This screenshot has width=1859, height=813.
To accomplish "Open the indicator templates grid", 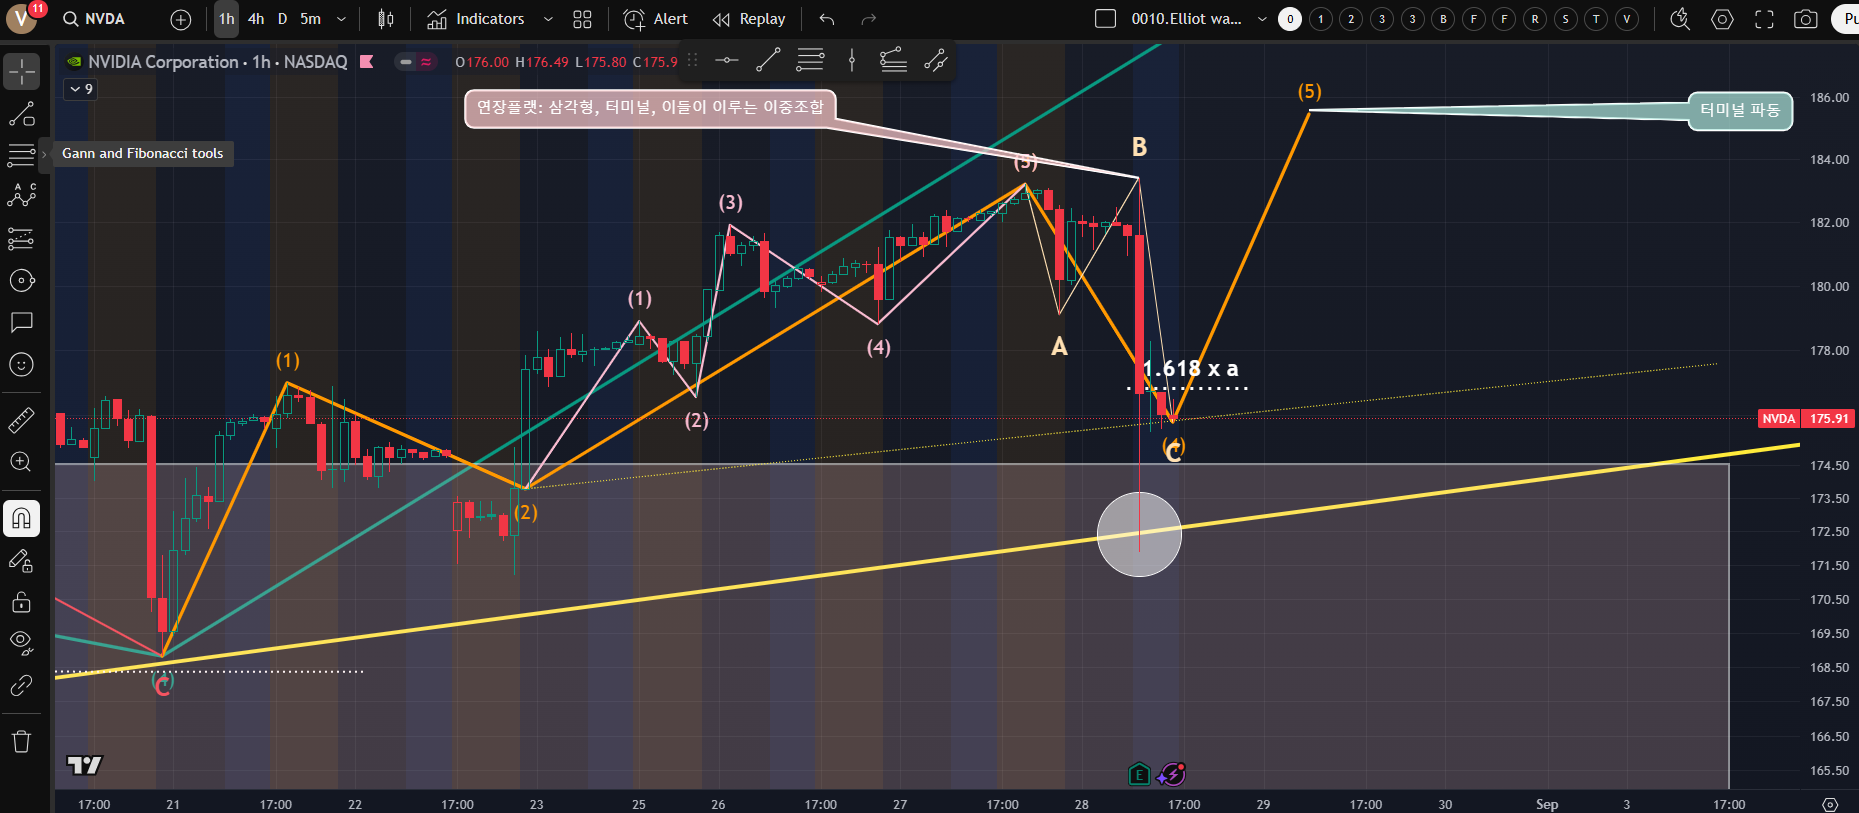I will 582,19.
